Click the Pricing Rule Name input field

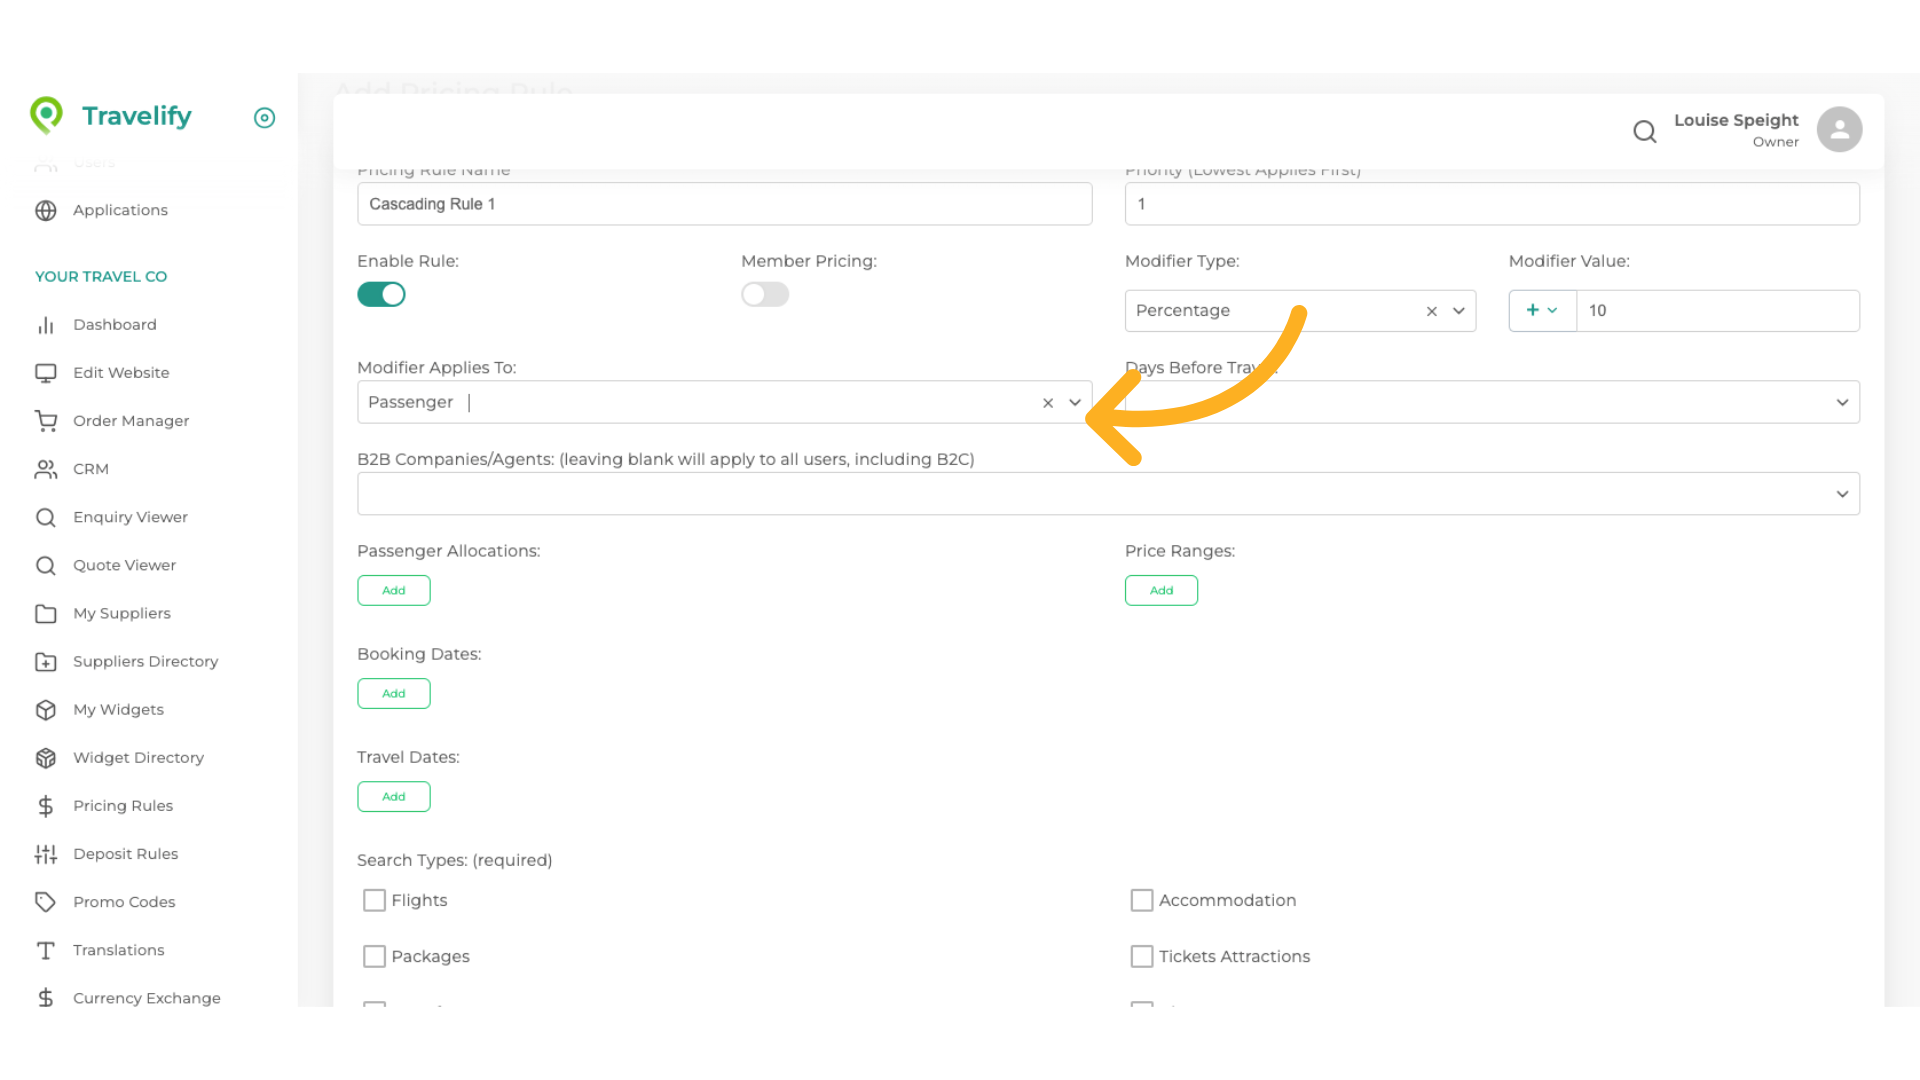tap(724, 204)
